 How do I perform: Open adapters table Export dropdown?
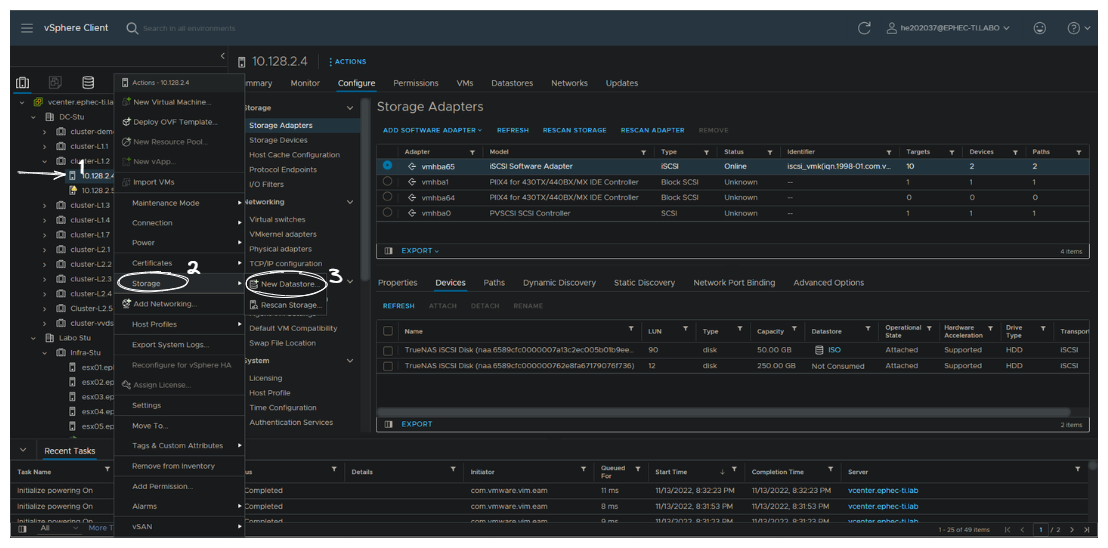coord(420,251)
